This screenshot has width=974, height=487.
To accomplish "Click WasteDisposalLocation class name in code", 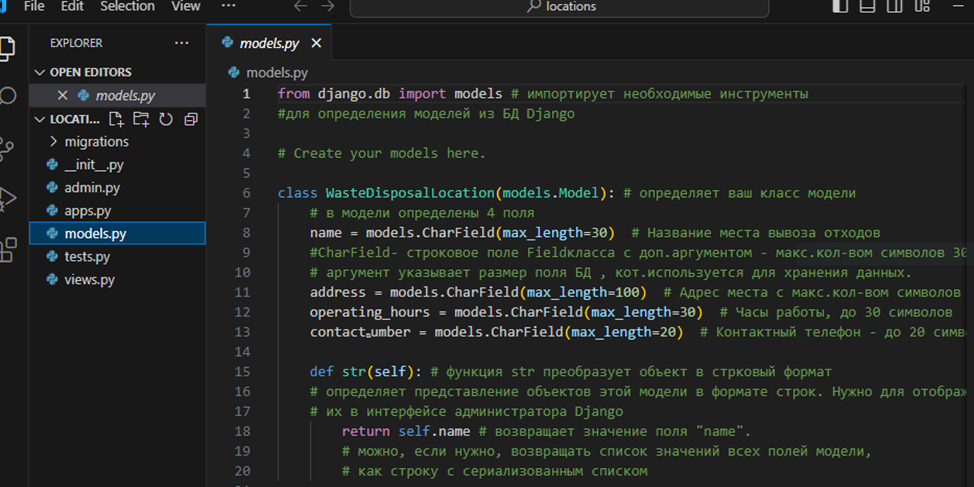I will [x=410, y=193].
